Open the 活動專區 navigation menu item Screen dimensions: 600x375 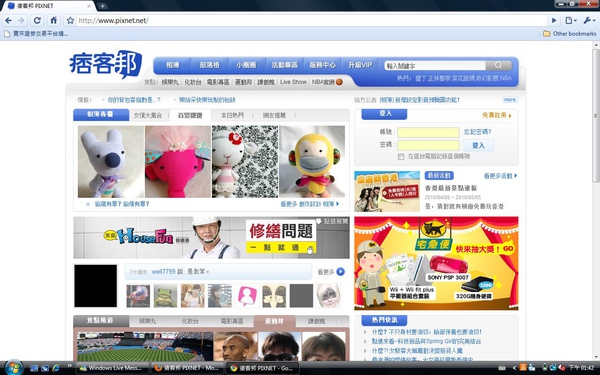[284, 65]
